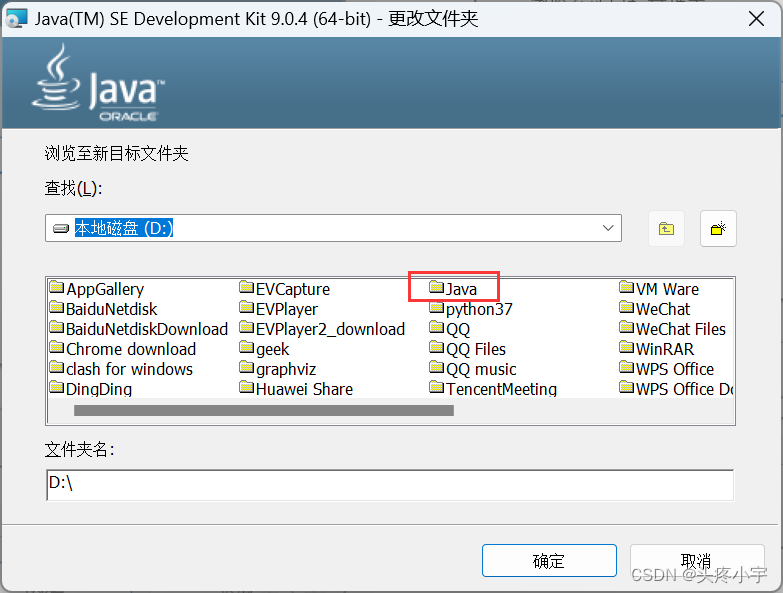Select the DingDing folder
783x593 pixels.
[91, 389]
